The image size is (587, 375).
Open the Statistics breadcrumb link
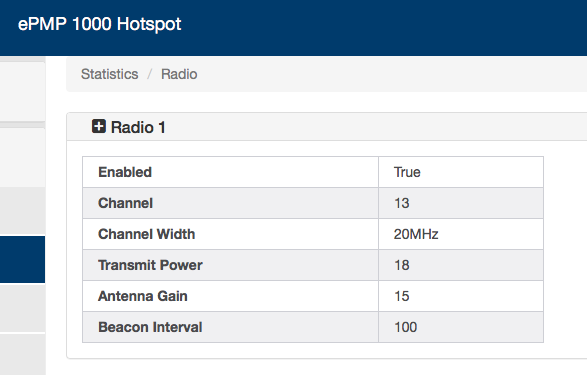coord(109,74)
